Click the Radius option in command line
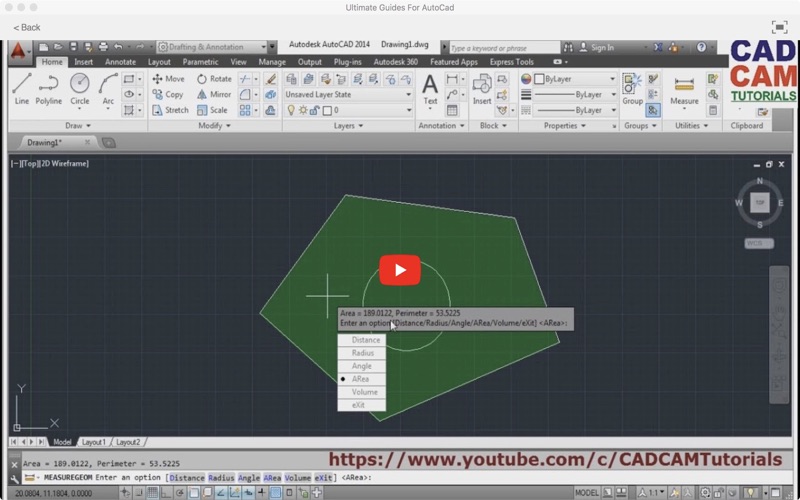The width and height of the screenshot is (800, 500). 221,478
